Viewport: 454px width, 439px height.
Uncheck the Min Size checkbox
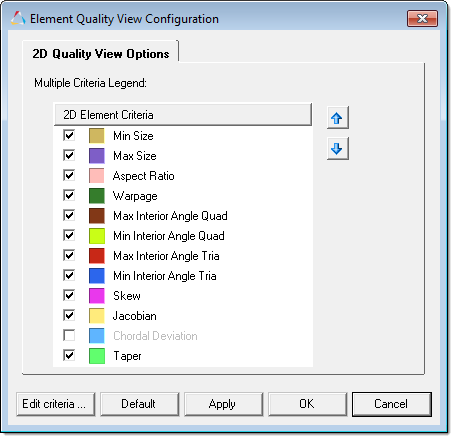(x=69, y=135)
